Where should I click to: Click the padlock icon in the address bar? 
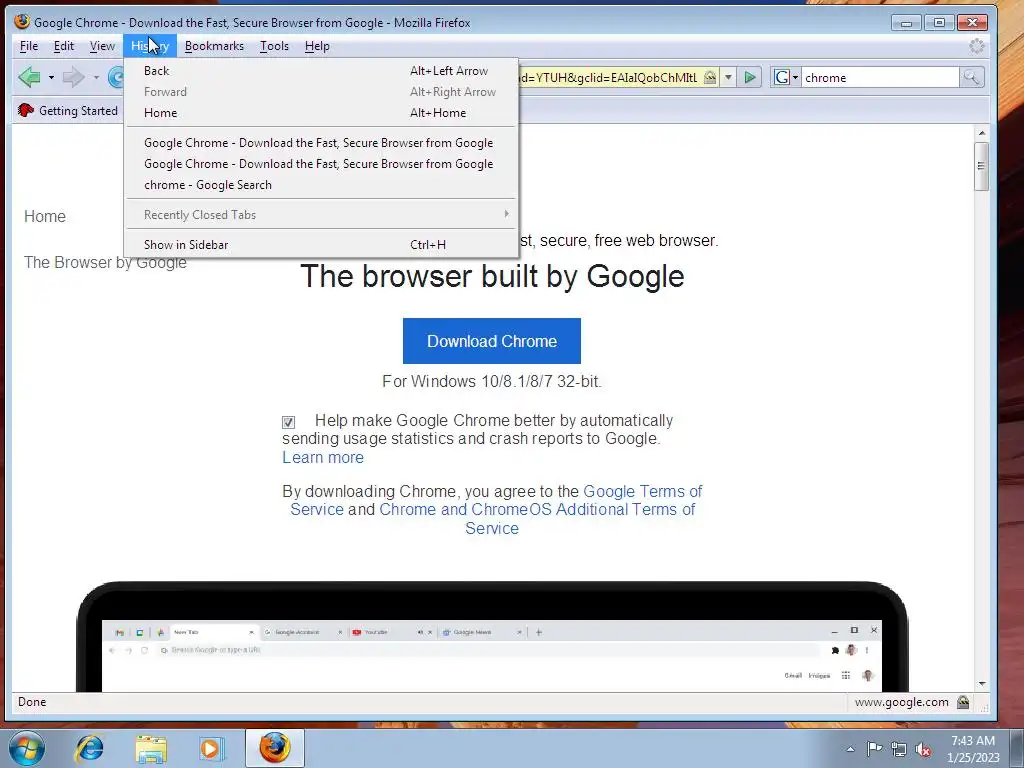pos(709,78)
